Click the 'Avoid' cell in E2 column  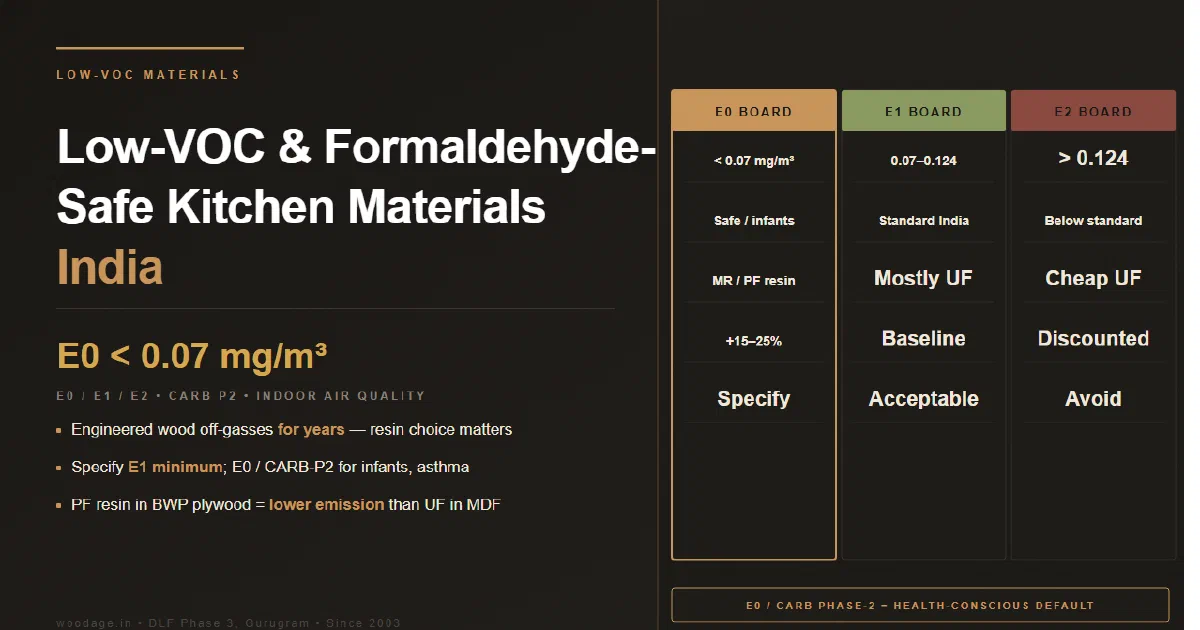tap(1093, 399)
